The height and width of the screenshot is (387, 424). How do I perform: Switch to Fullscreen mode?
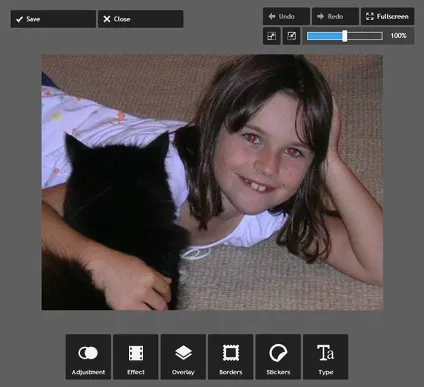point(388,16)
